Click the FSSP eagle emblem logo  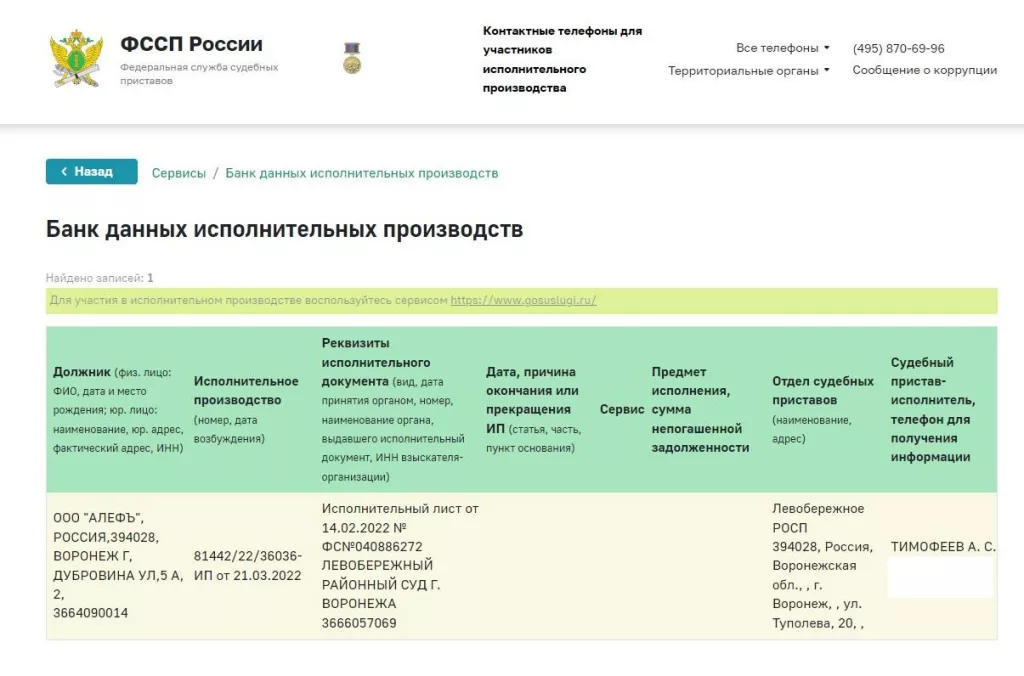click(76, 58)
